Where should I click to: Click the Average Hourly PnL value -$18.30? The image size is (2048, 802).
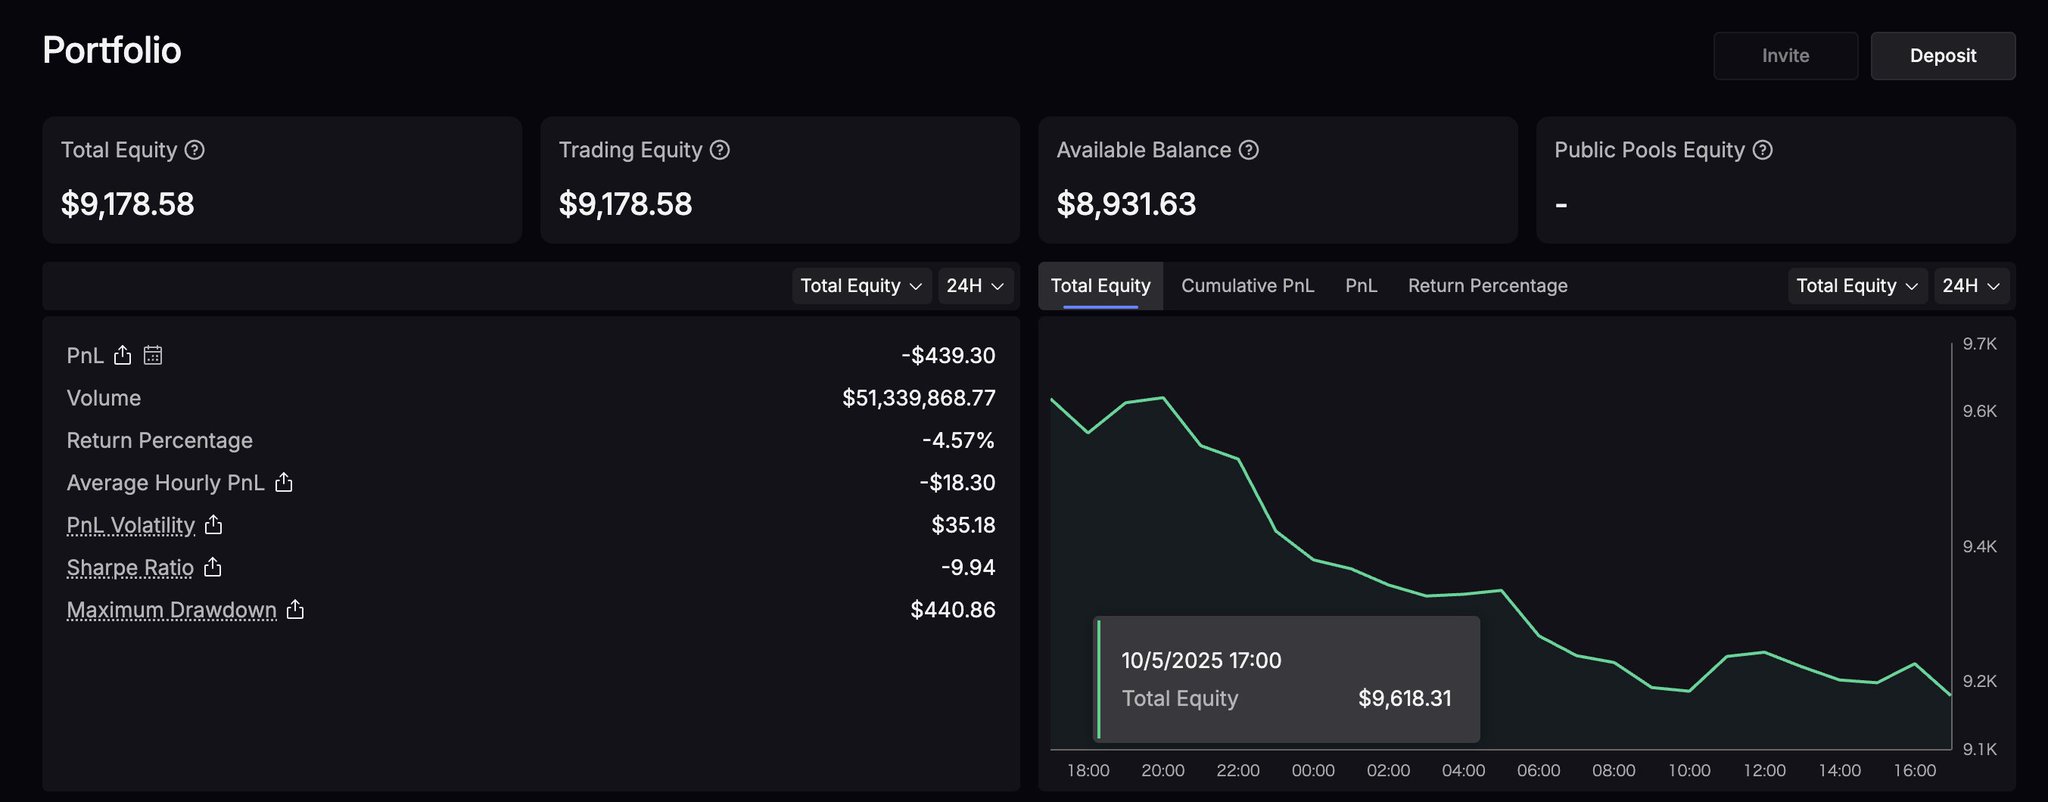(958, 482)
